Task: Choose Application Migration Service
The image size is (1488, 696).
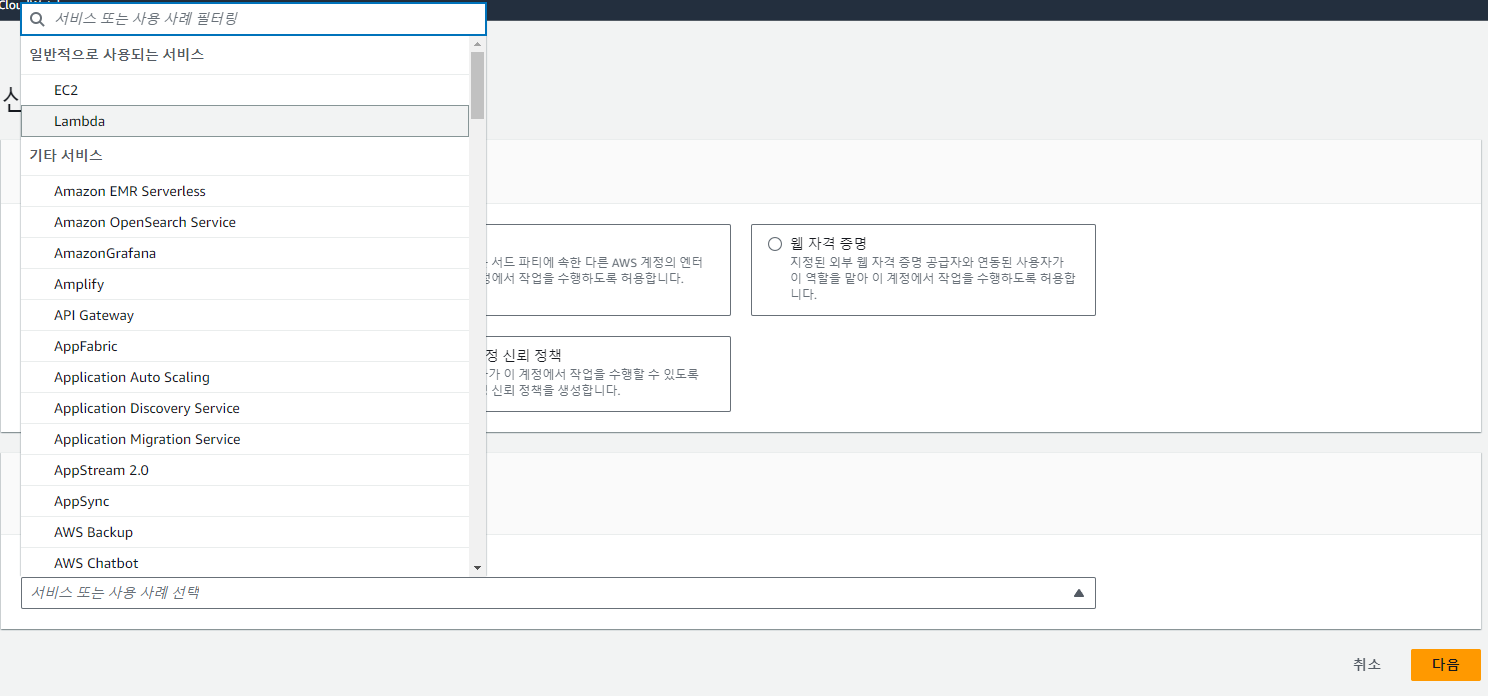Action: 245,439
